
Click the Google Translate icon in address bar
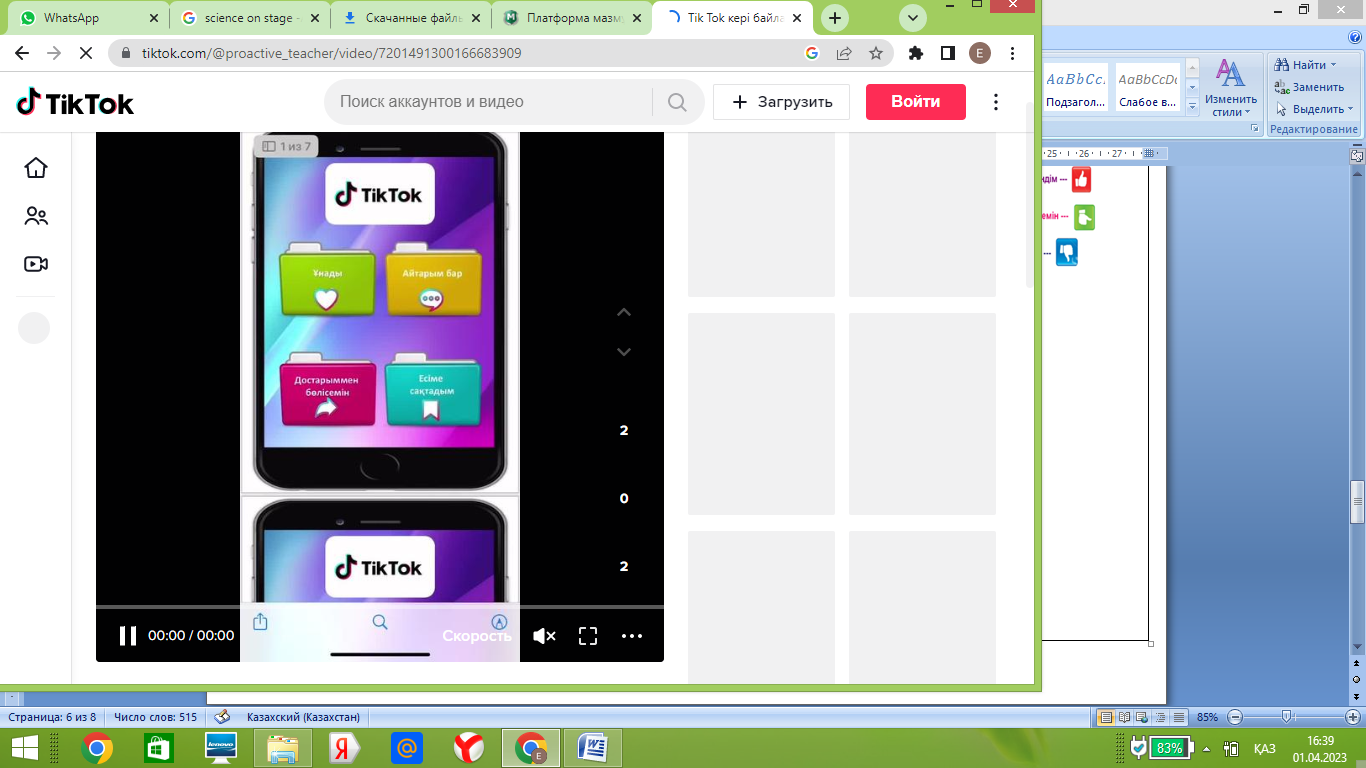[x=812, y=53]
